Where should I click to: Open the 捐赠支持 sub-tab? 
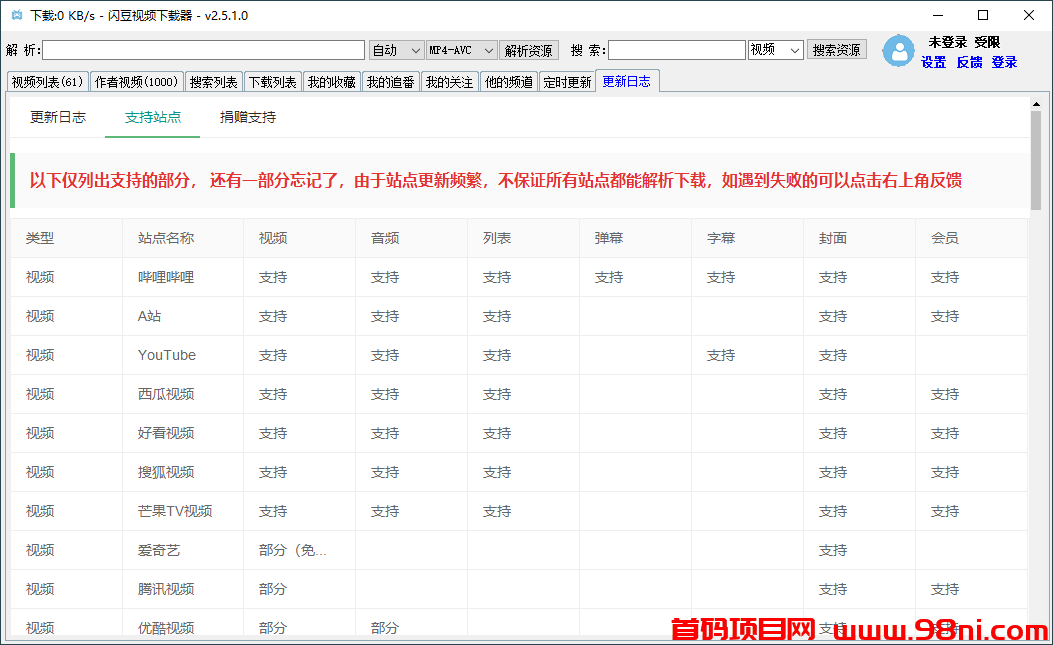pyautogui.click(x=248, y=117)
